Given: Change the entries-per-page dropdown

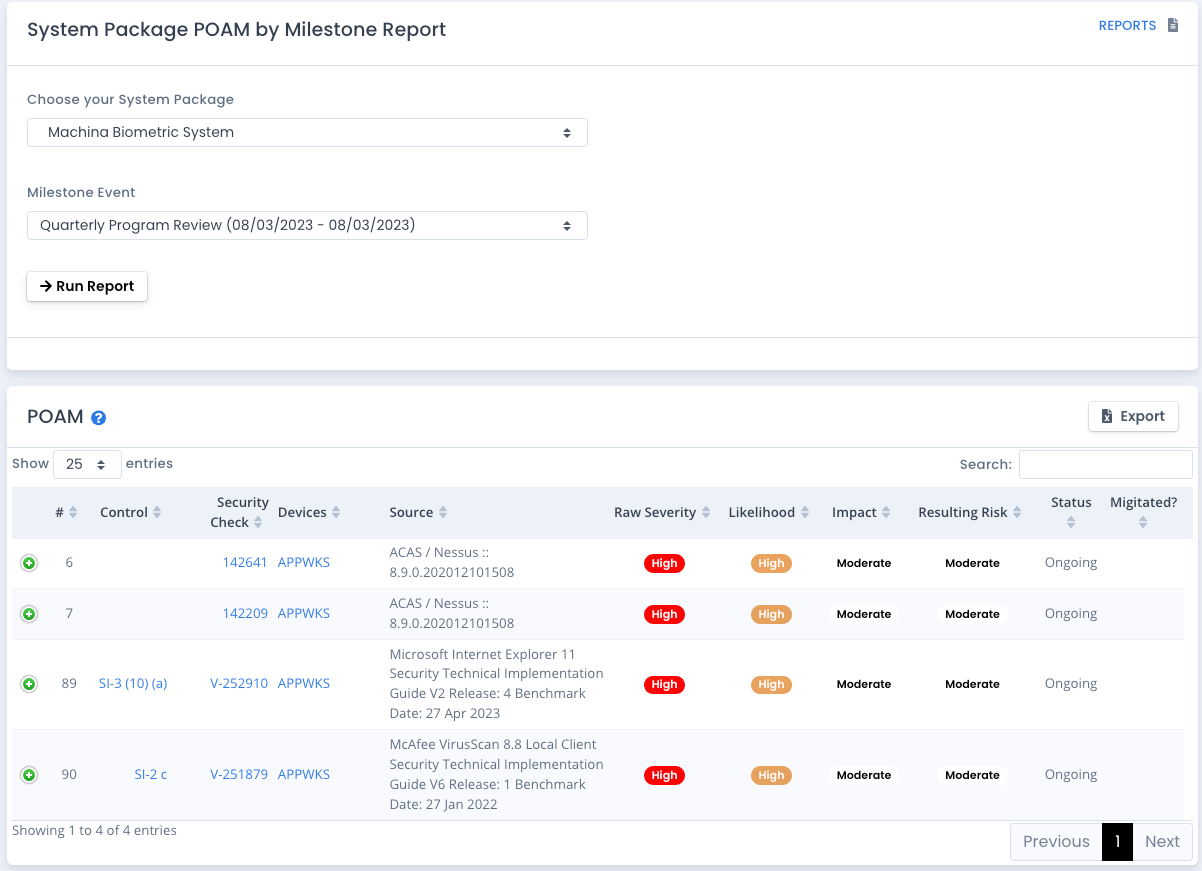Looking at the screenshot, I should point(87,464).
